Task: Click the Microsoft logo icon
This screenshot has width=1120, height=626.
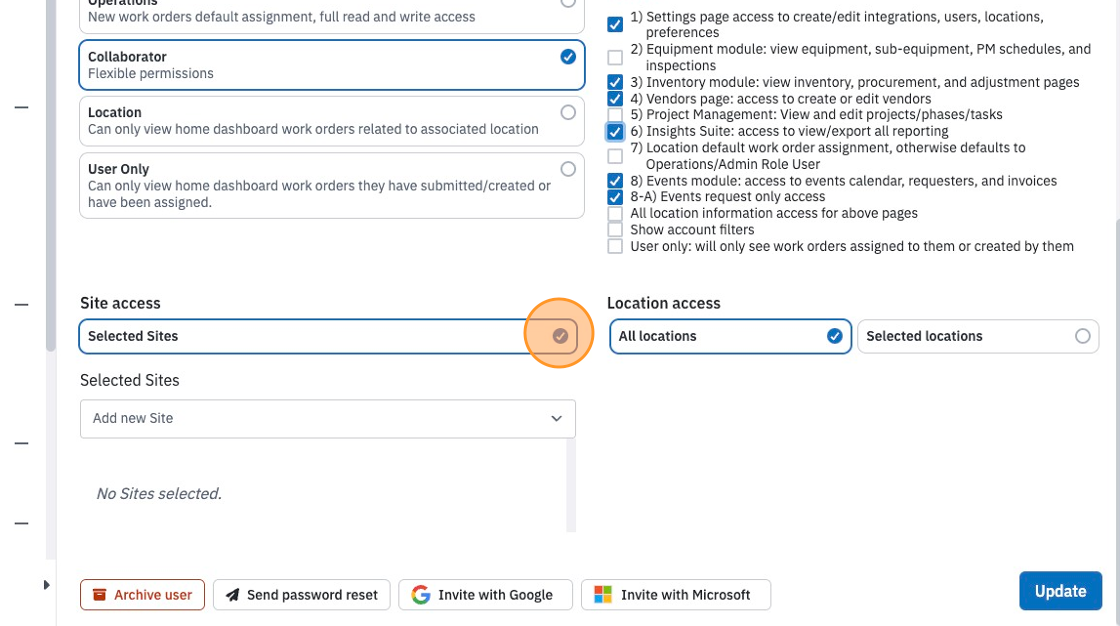Action: point(603,595)
